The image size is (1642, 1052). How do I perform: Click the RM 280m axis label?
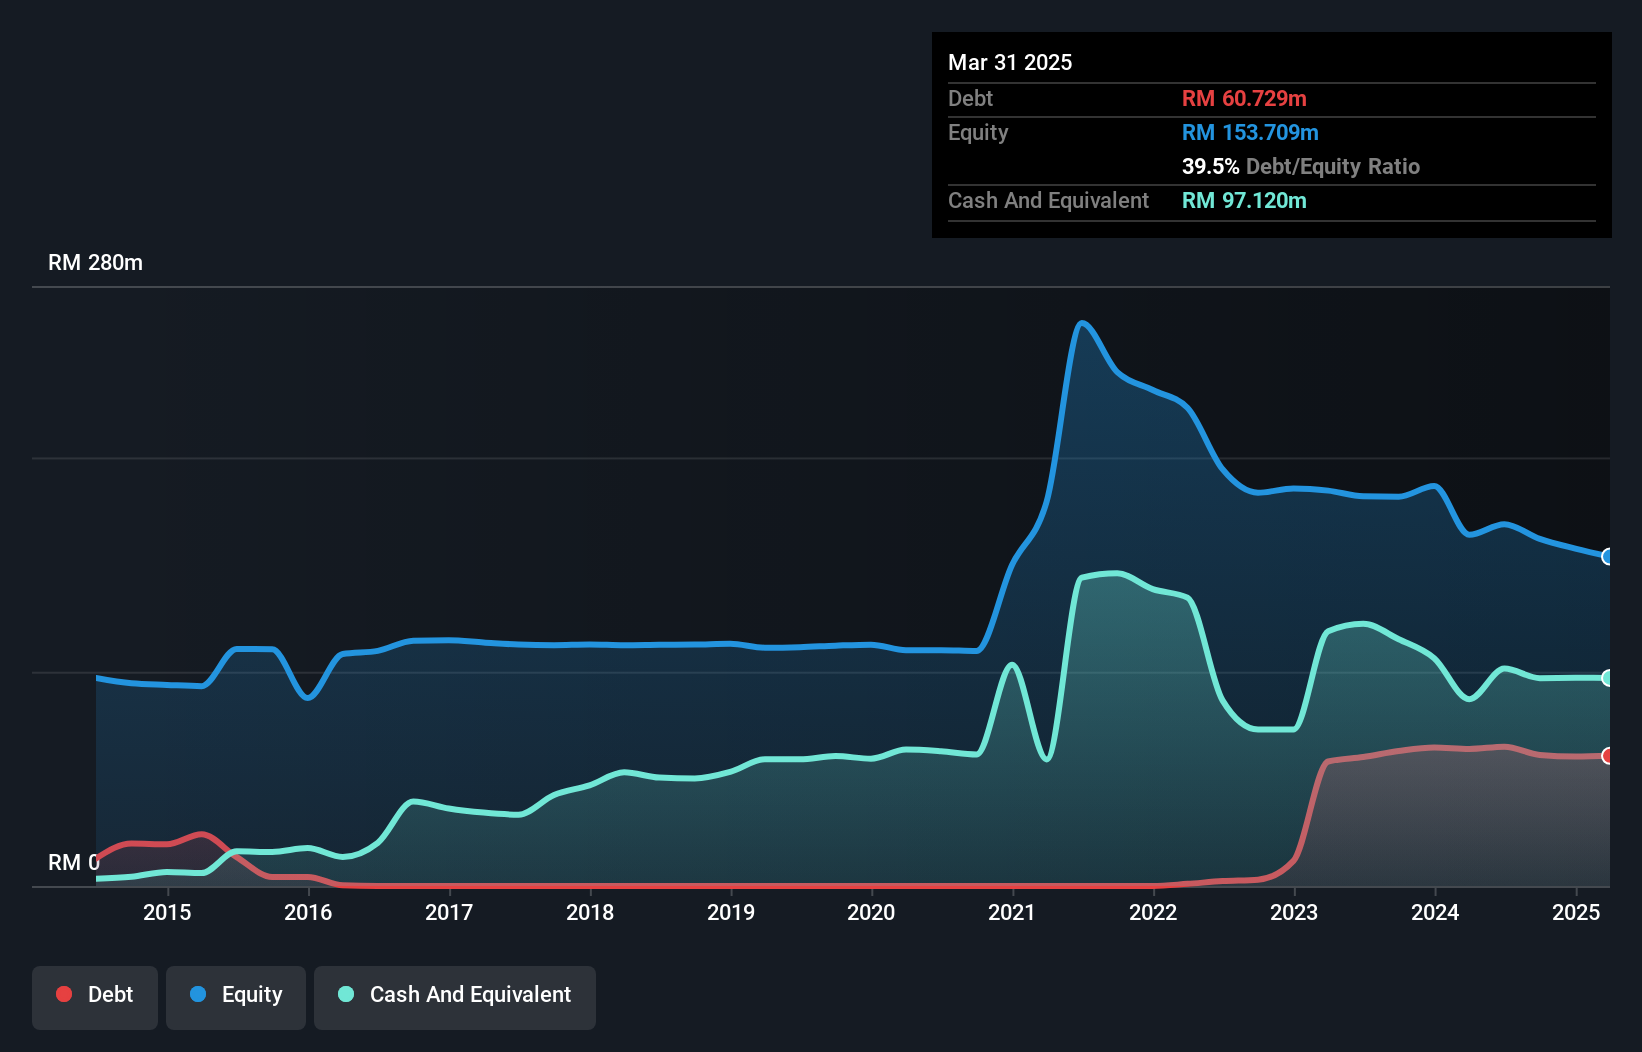[95, 262]
